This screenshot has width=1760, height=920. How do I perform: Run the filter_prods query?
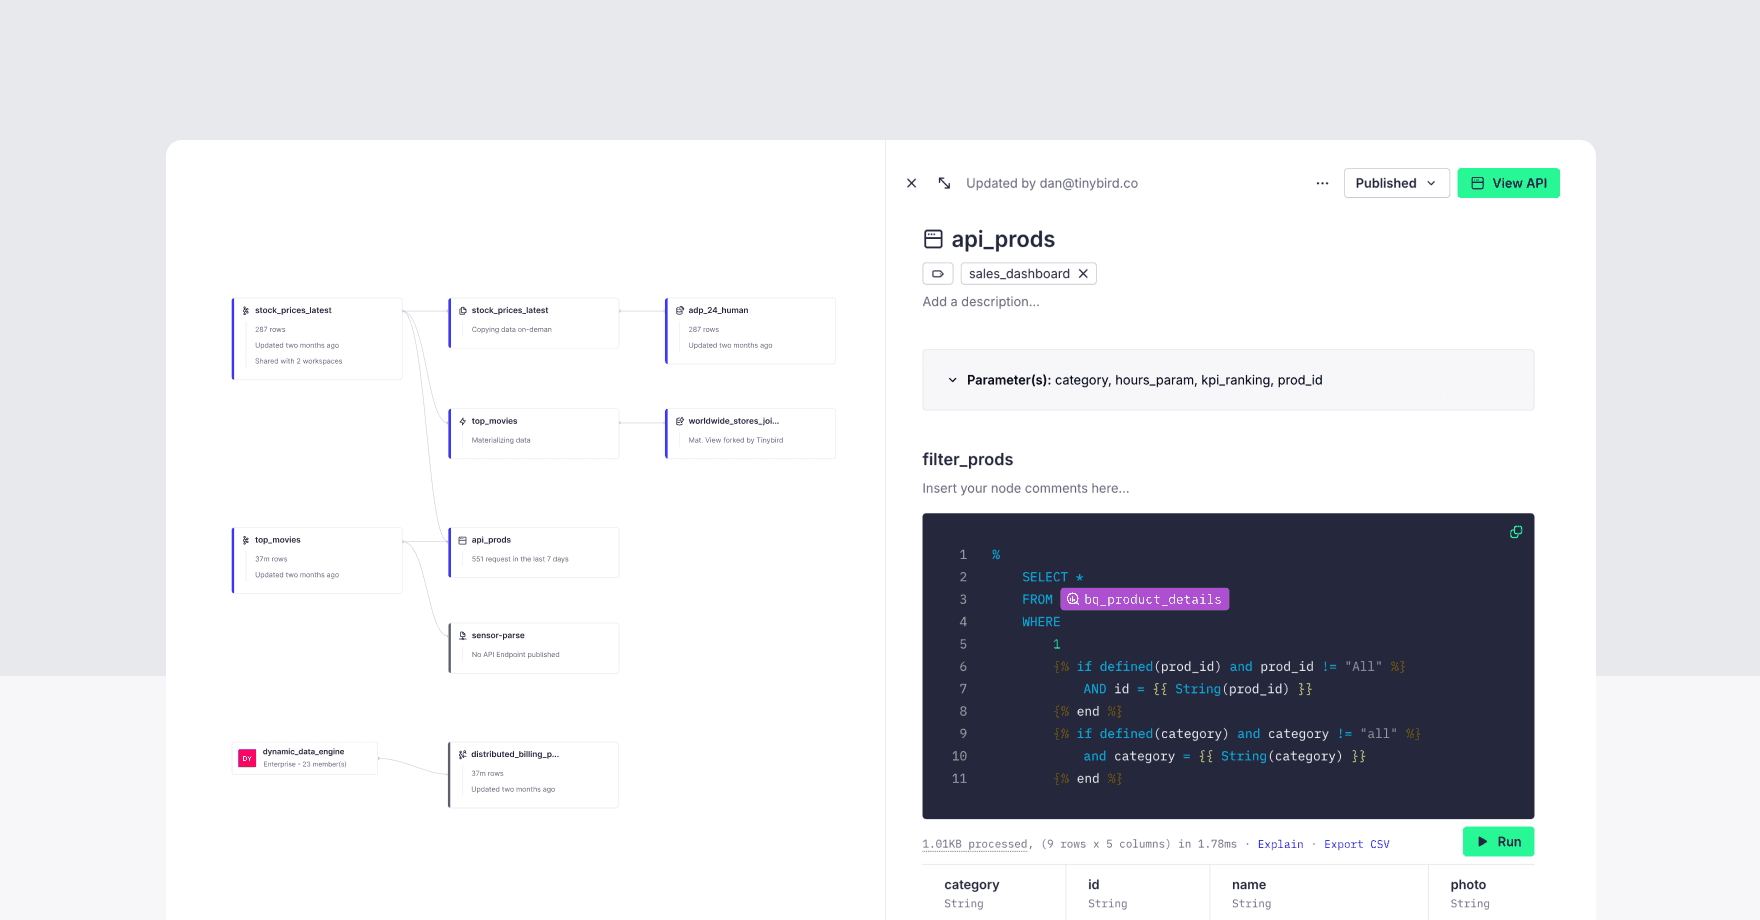pyautogui.click(x=1498, y=842)
